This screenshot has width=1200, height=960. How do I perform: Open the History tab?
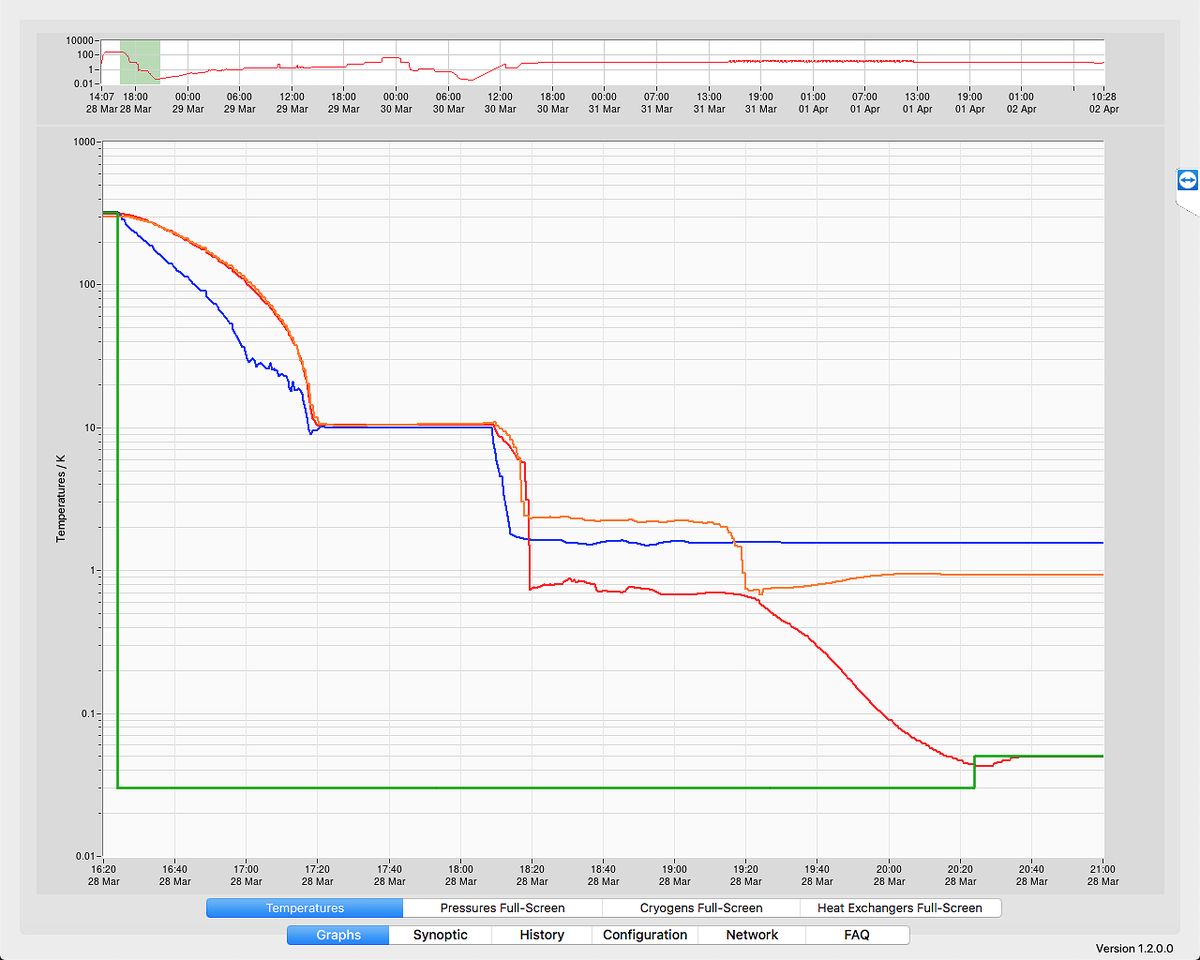542,935
